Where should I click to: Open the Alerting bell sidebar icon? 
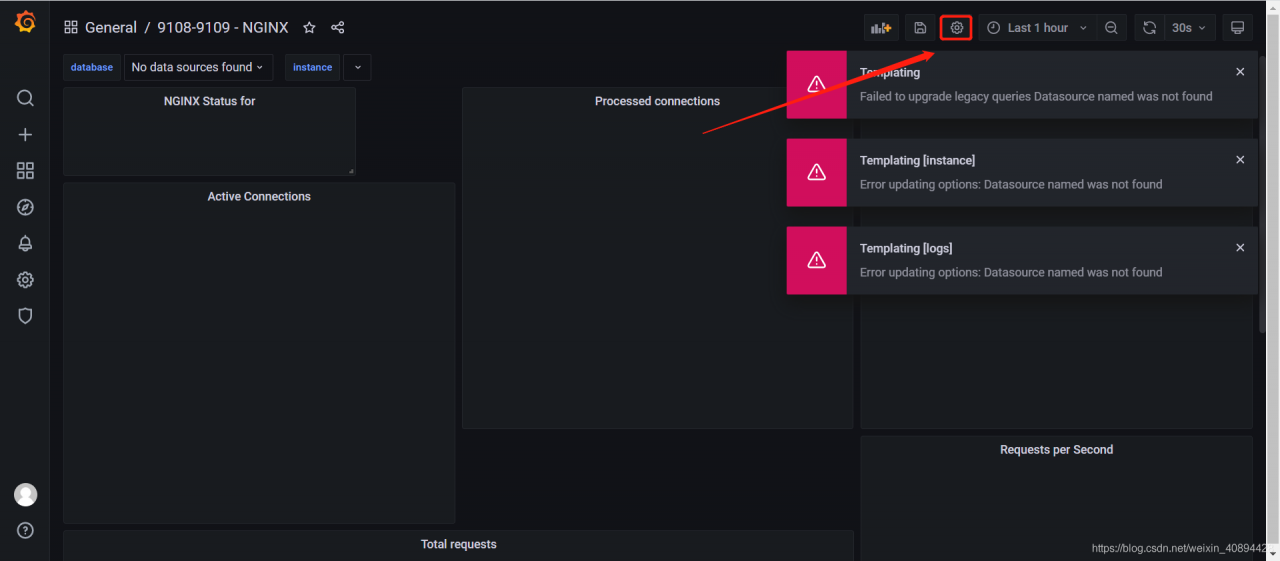tap(25, 243)
